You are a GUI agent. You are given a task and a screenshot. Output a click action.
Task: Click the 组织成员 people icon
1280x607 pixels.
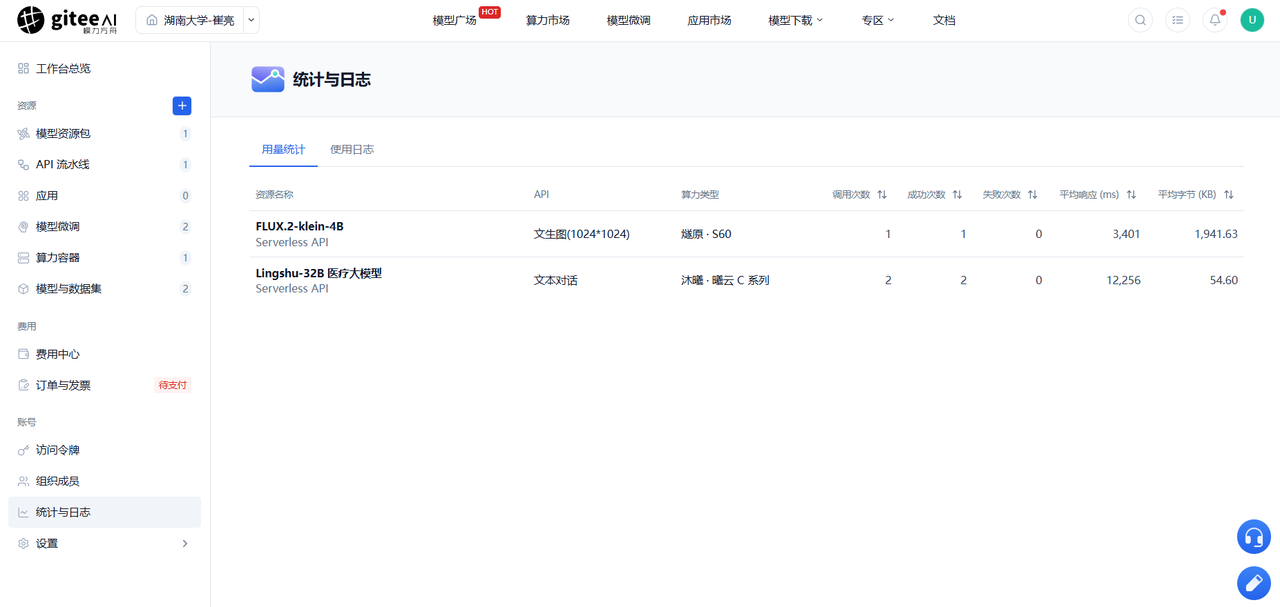point(23,482)
